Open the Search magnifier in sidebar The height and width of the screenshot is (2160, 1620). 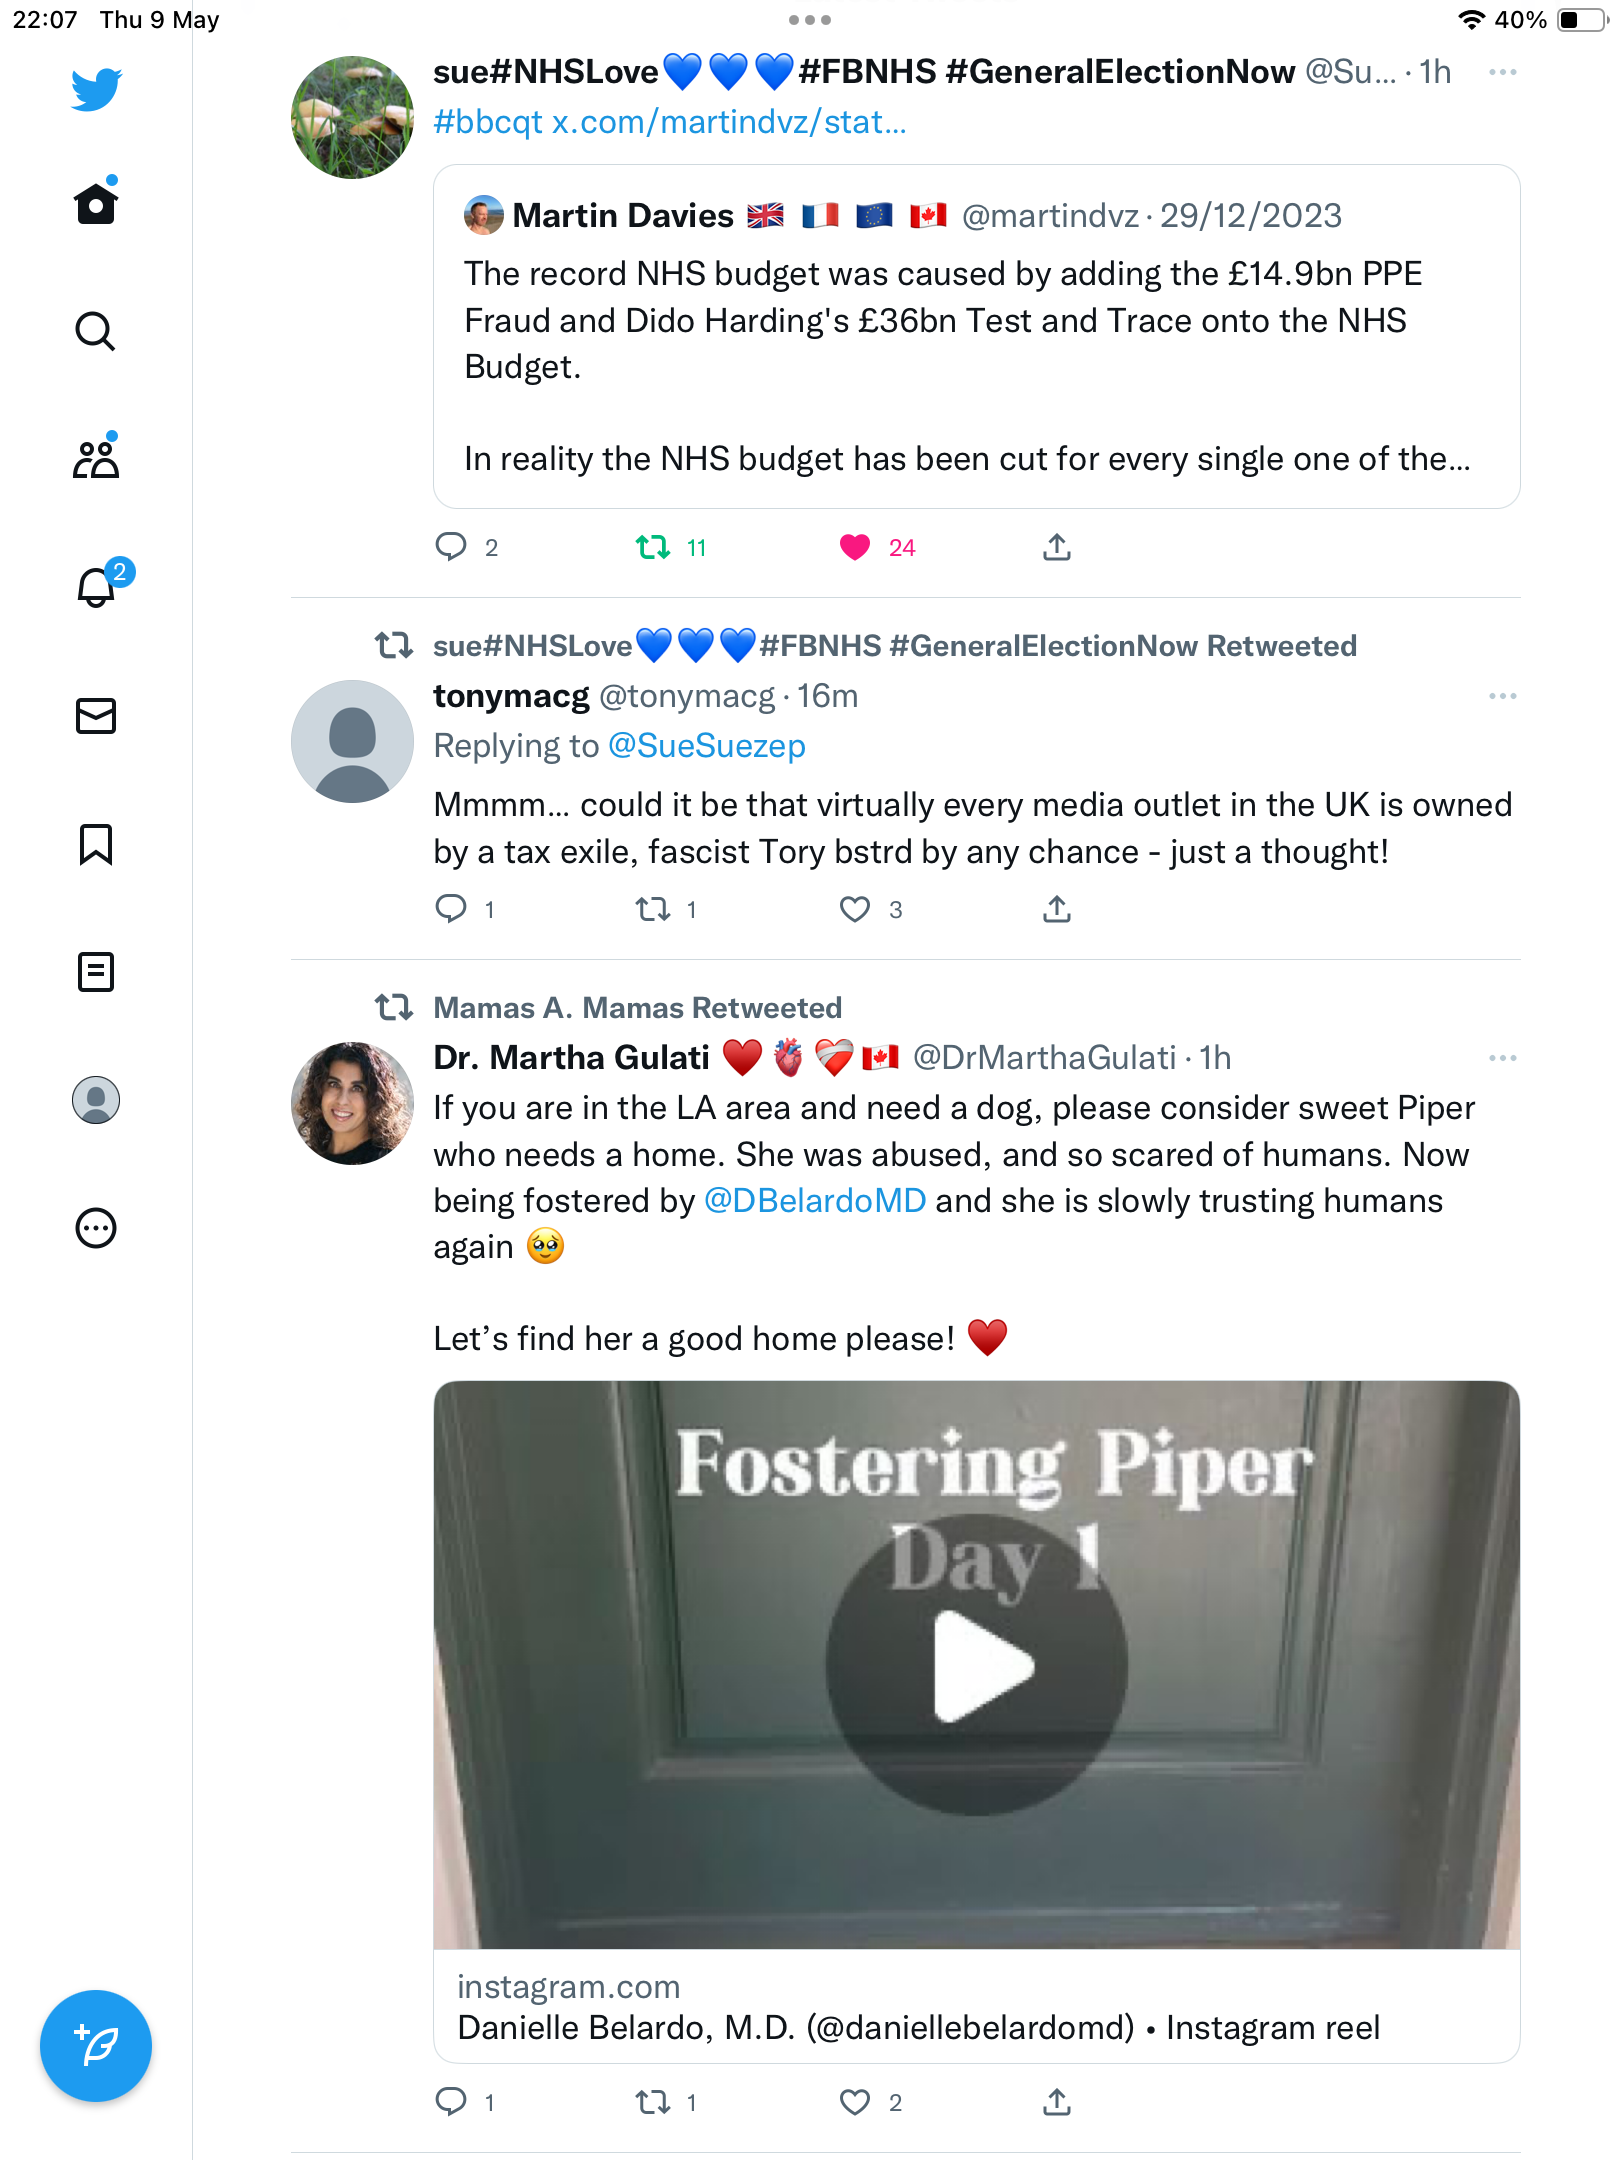tap(96, 331)
